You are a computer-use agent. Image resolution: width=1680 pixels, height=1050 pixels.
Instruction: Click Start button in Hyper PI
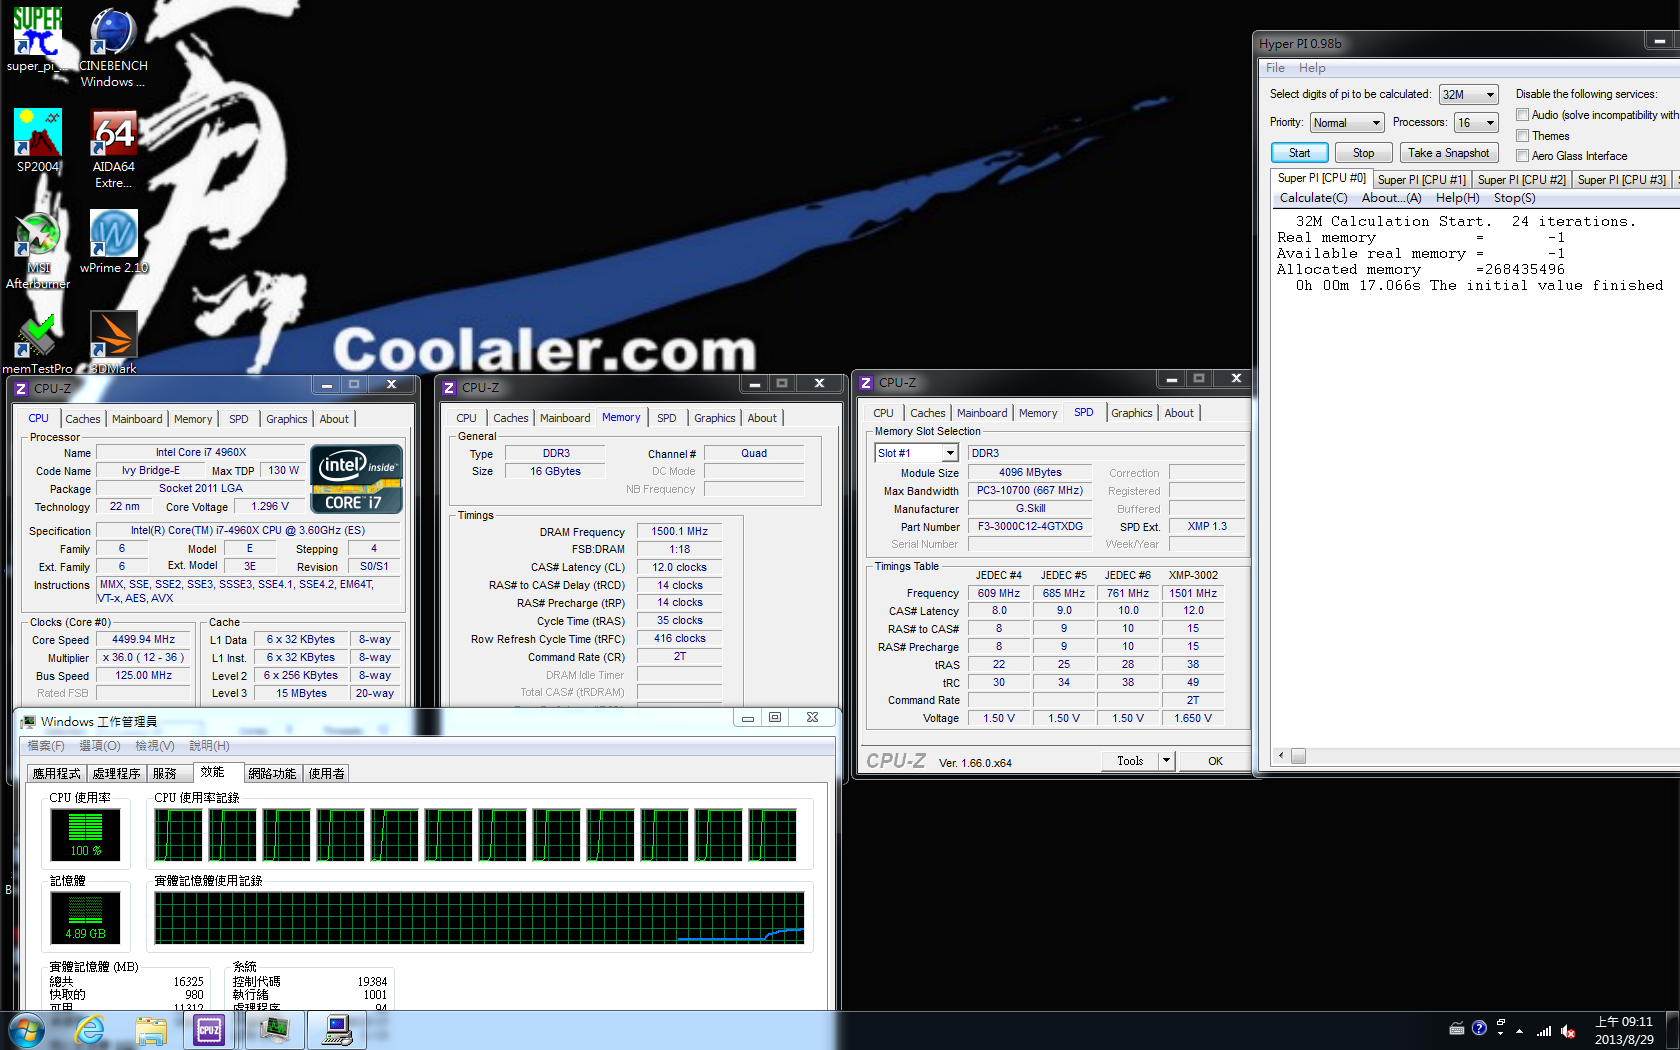click(x=1299, y=153)
